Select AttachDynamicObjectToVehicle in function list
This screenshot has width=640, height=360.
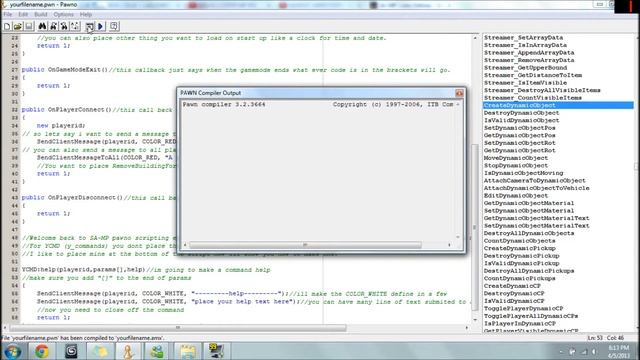pyautogui.click(x=536, y=188)
